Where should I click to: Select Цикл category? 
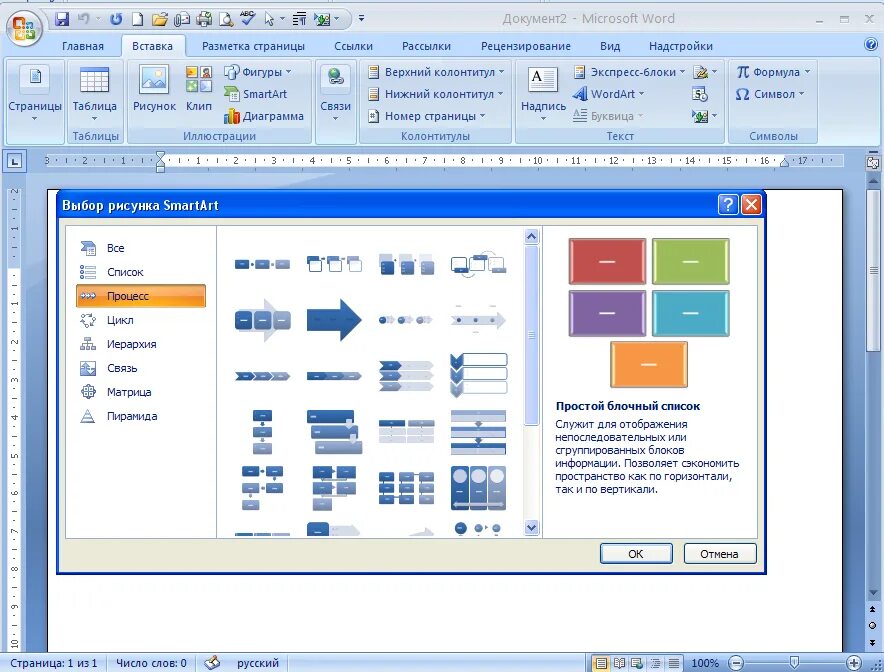point(141,320)
